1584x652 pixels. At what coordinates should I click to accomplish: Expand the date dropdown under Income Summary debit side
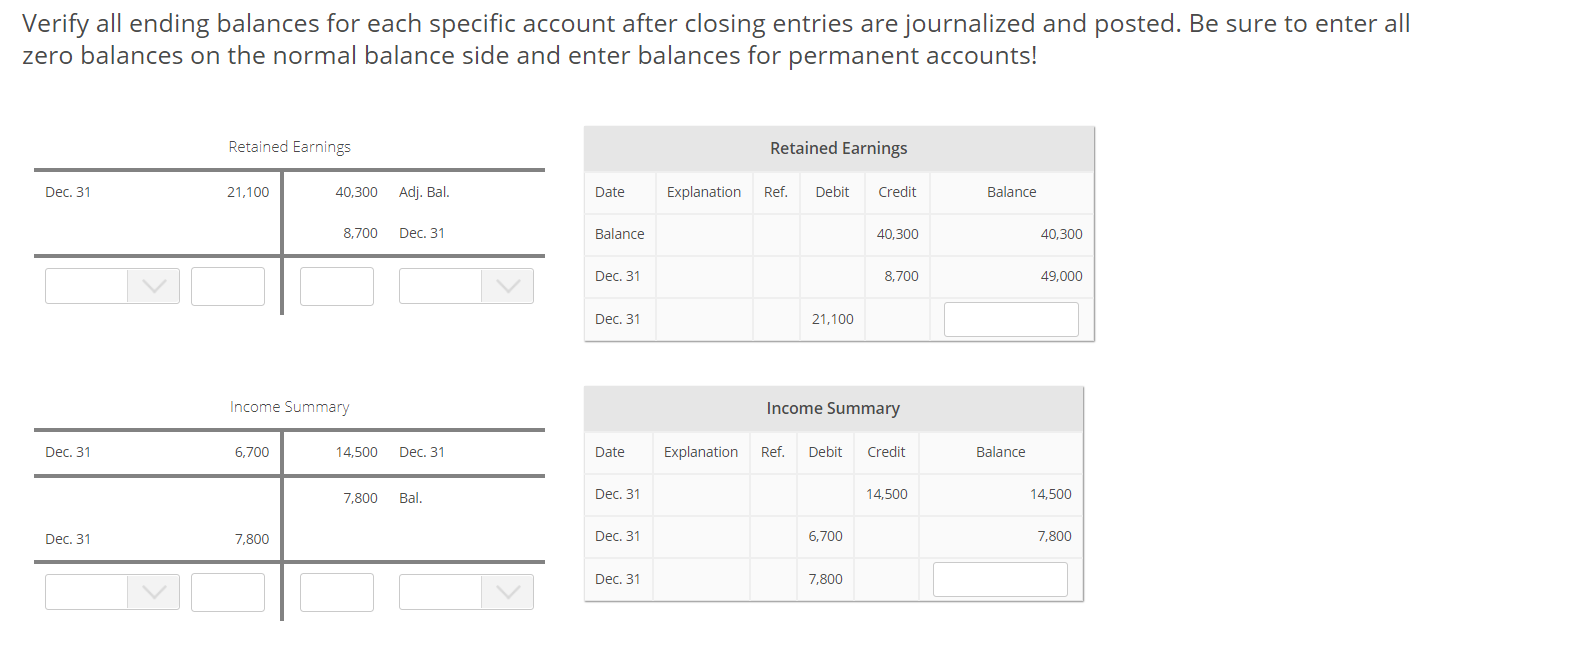(111, 592)
